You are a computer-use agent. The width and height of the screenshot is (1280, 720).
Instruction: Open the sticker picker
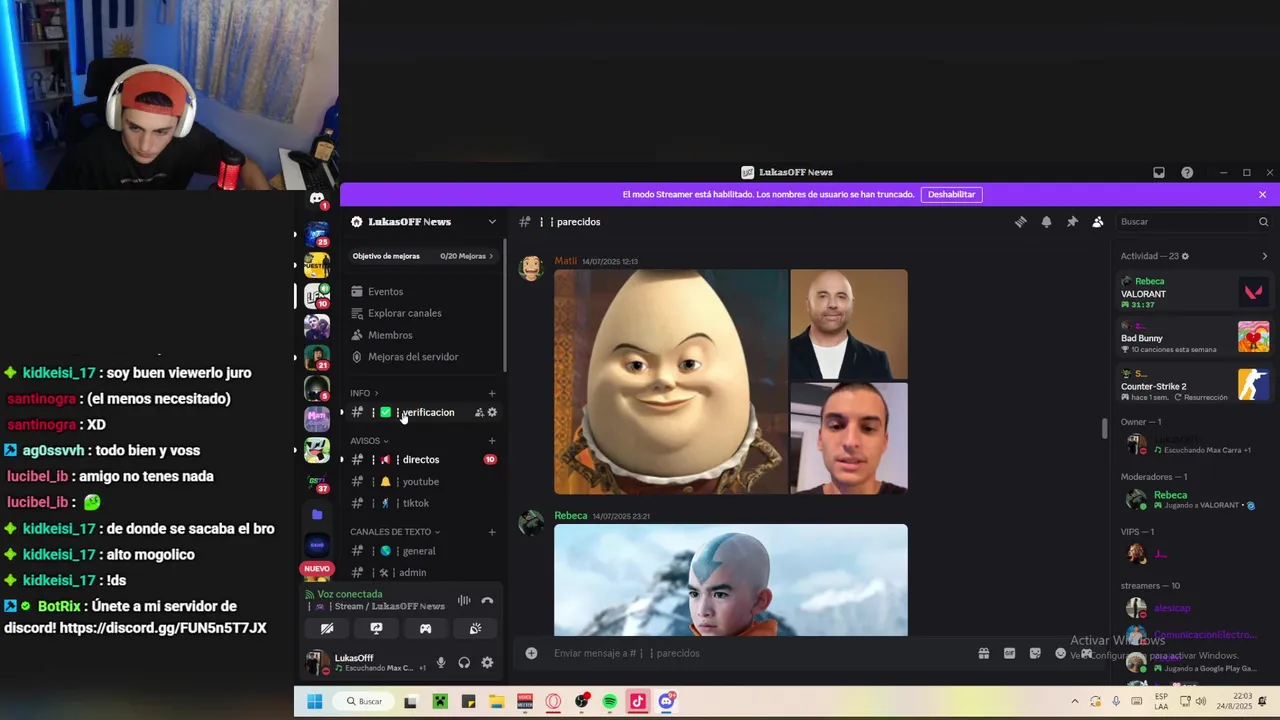1035,653
